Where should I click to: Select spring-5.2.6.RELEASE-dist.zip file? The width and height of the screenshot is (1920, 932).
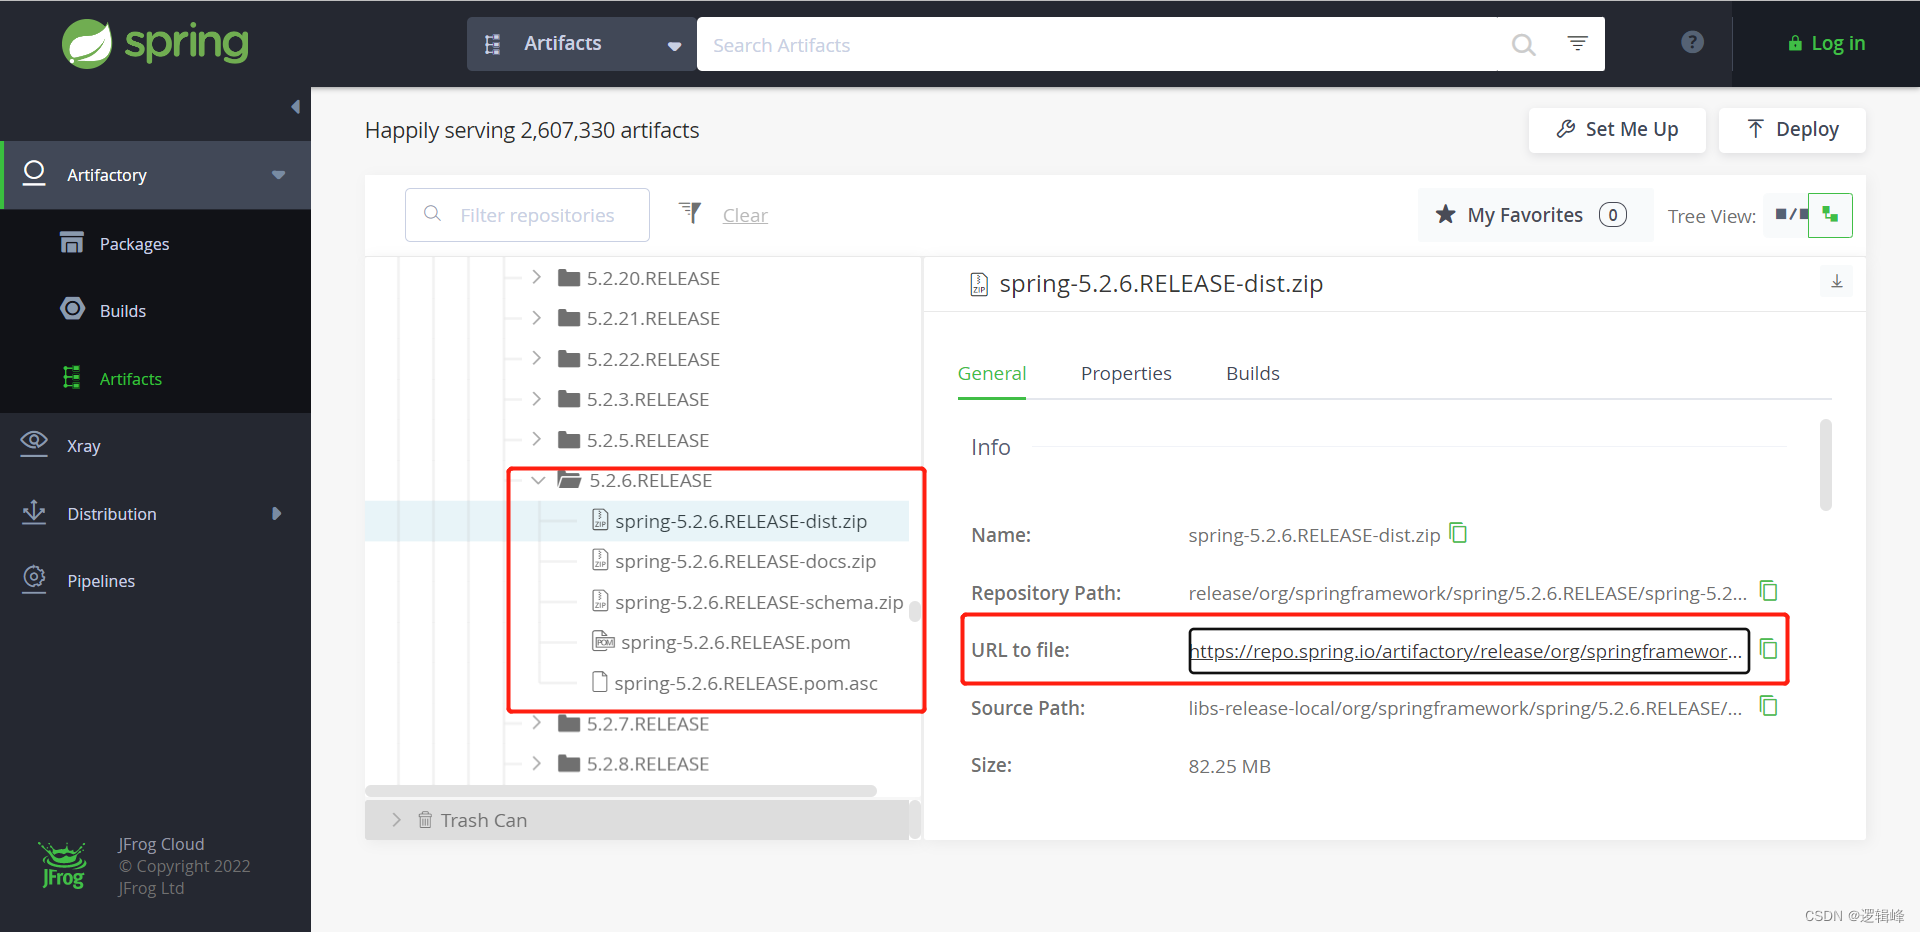tap(741, 521)
